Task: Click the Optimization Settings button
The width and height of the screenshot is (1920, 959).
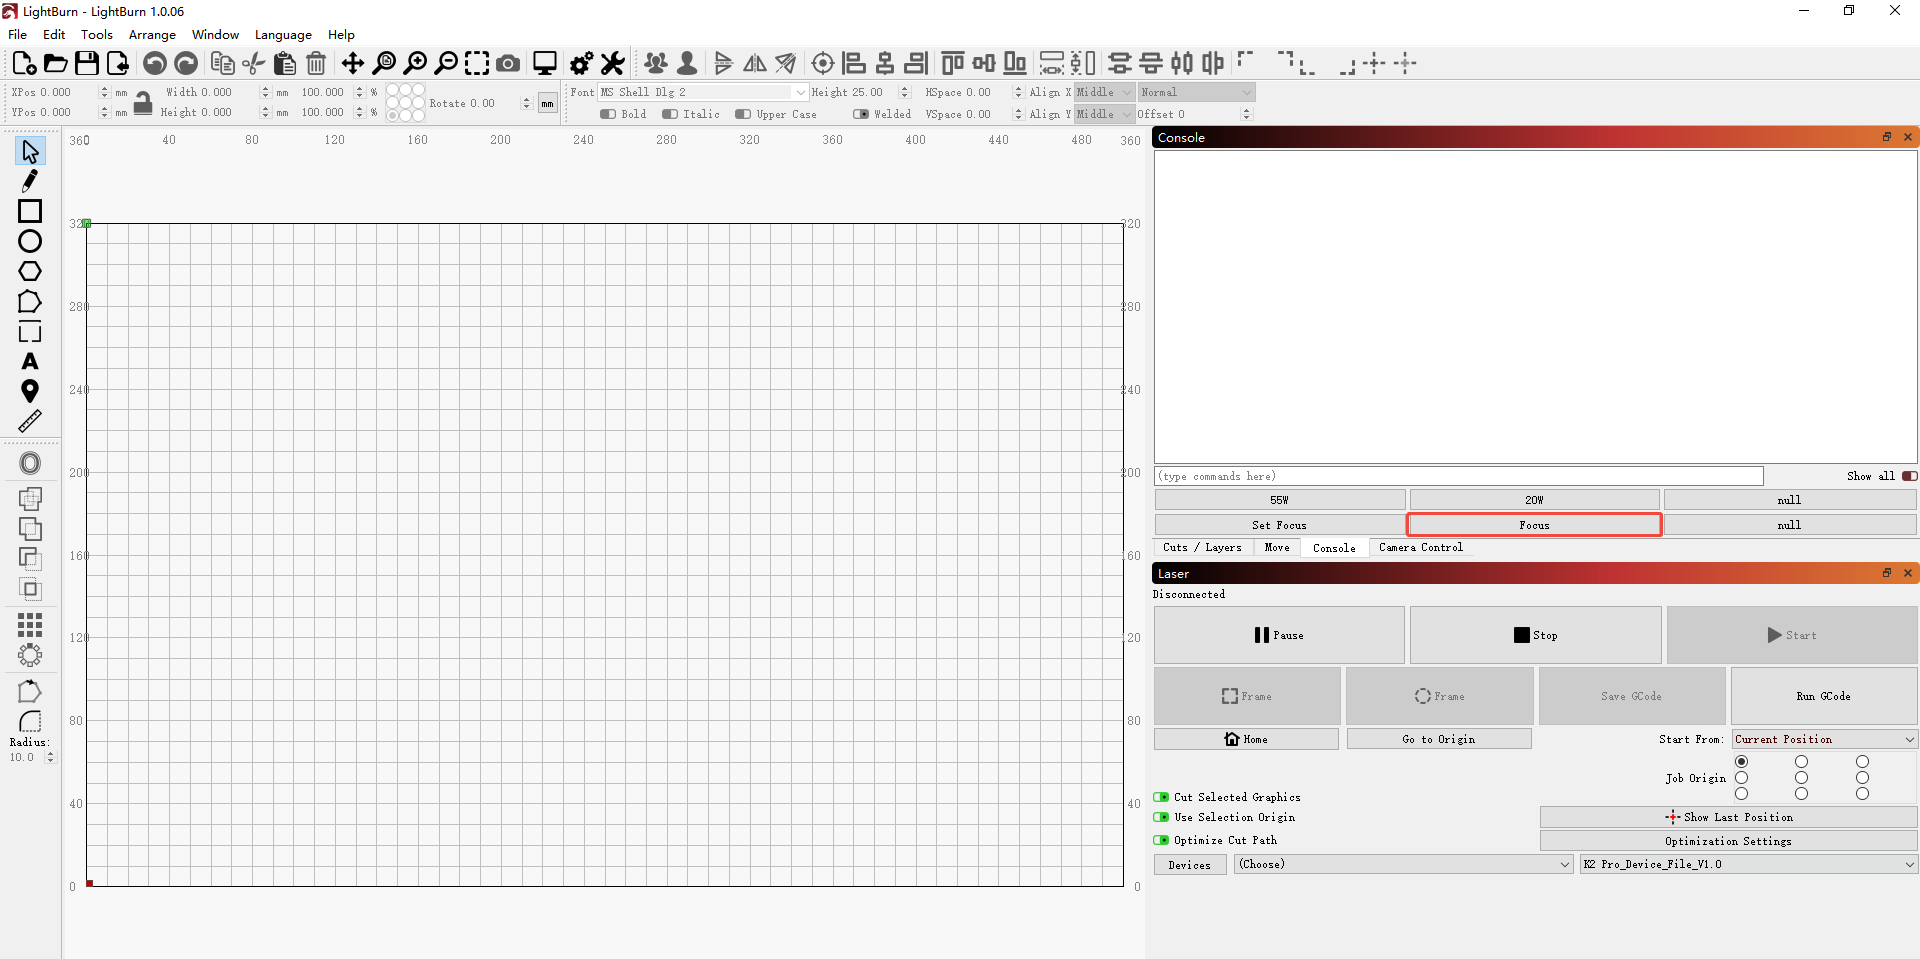Action: coord(1728,841)
